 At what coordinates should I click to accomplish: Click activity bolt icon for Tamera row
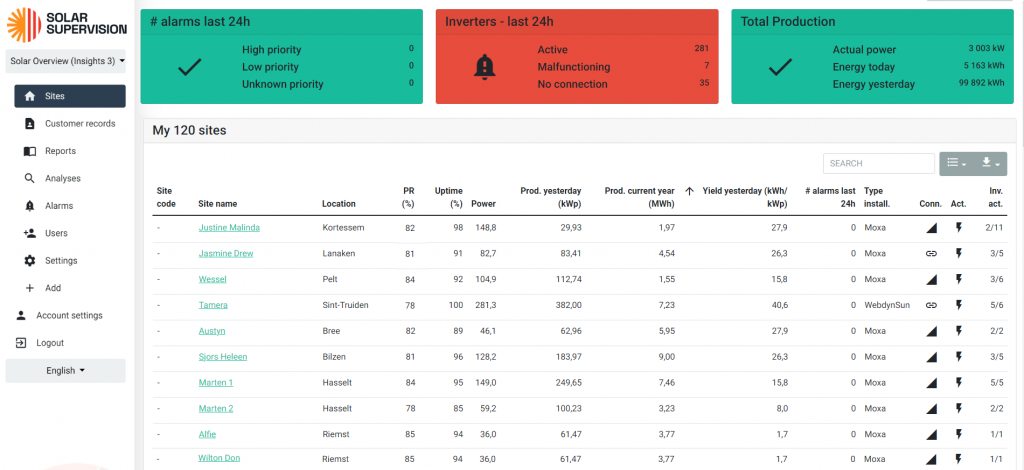click(959, 305)
